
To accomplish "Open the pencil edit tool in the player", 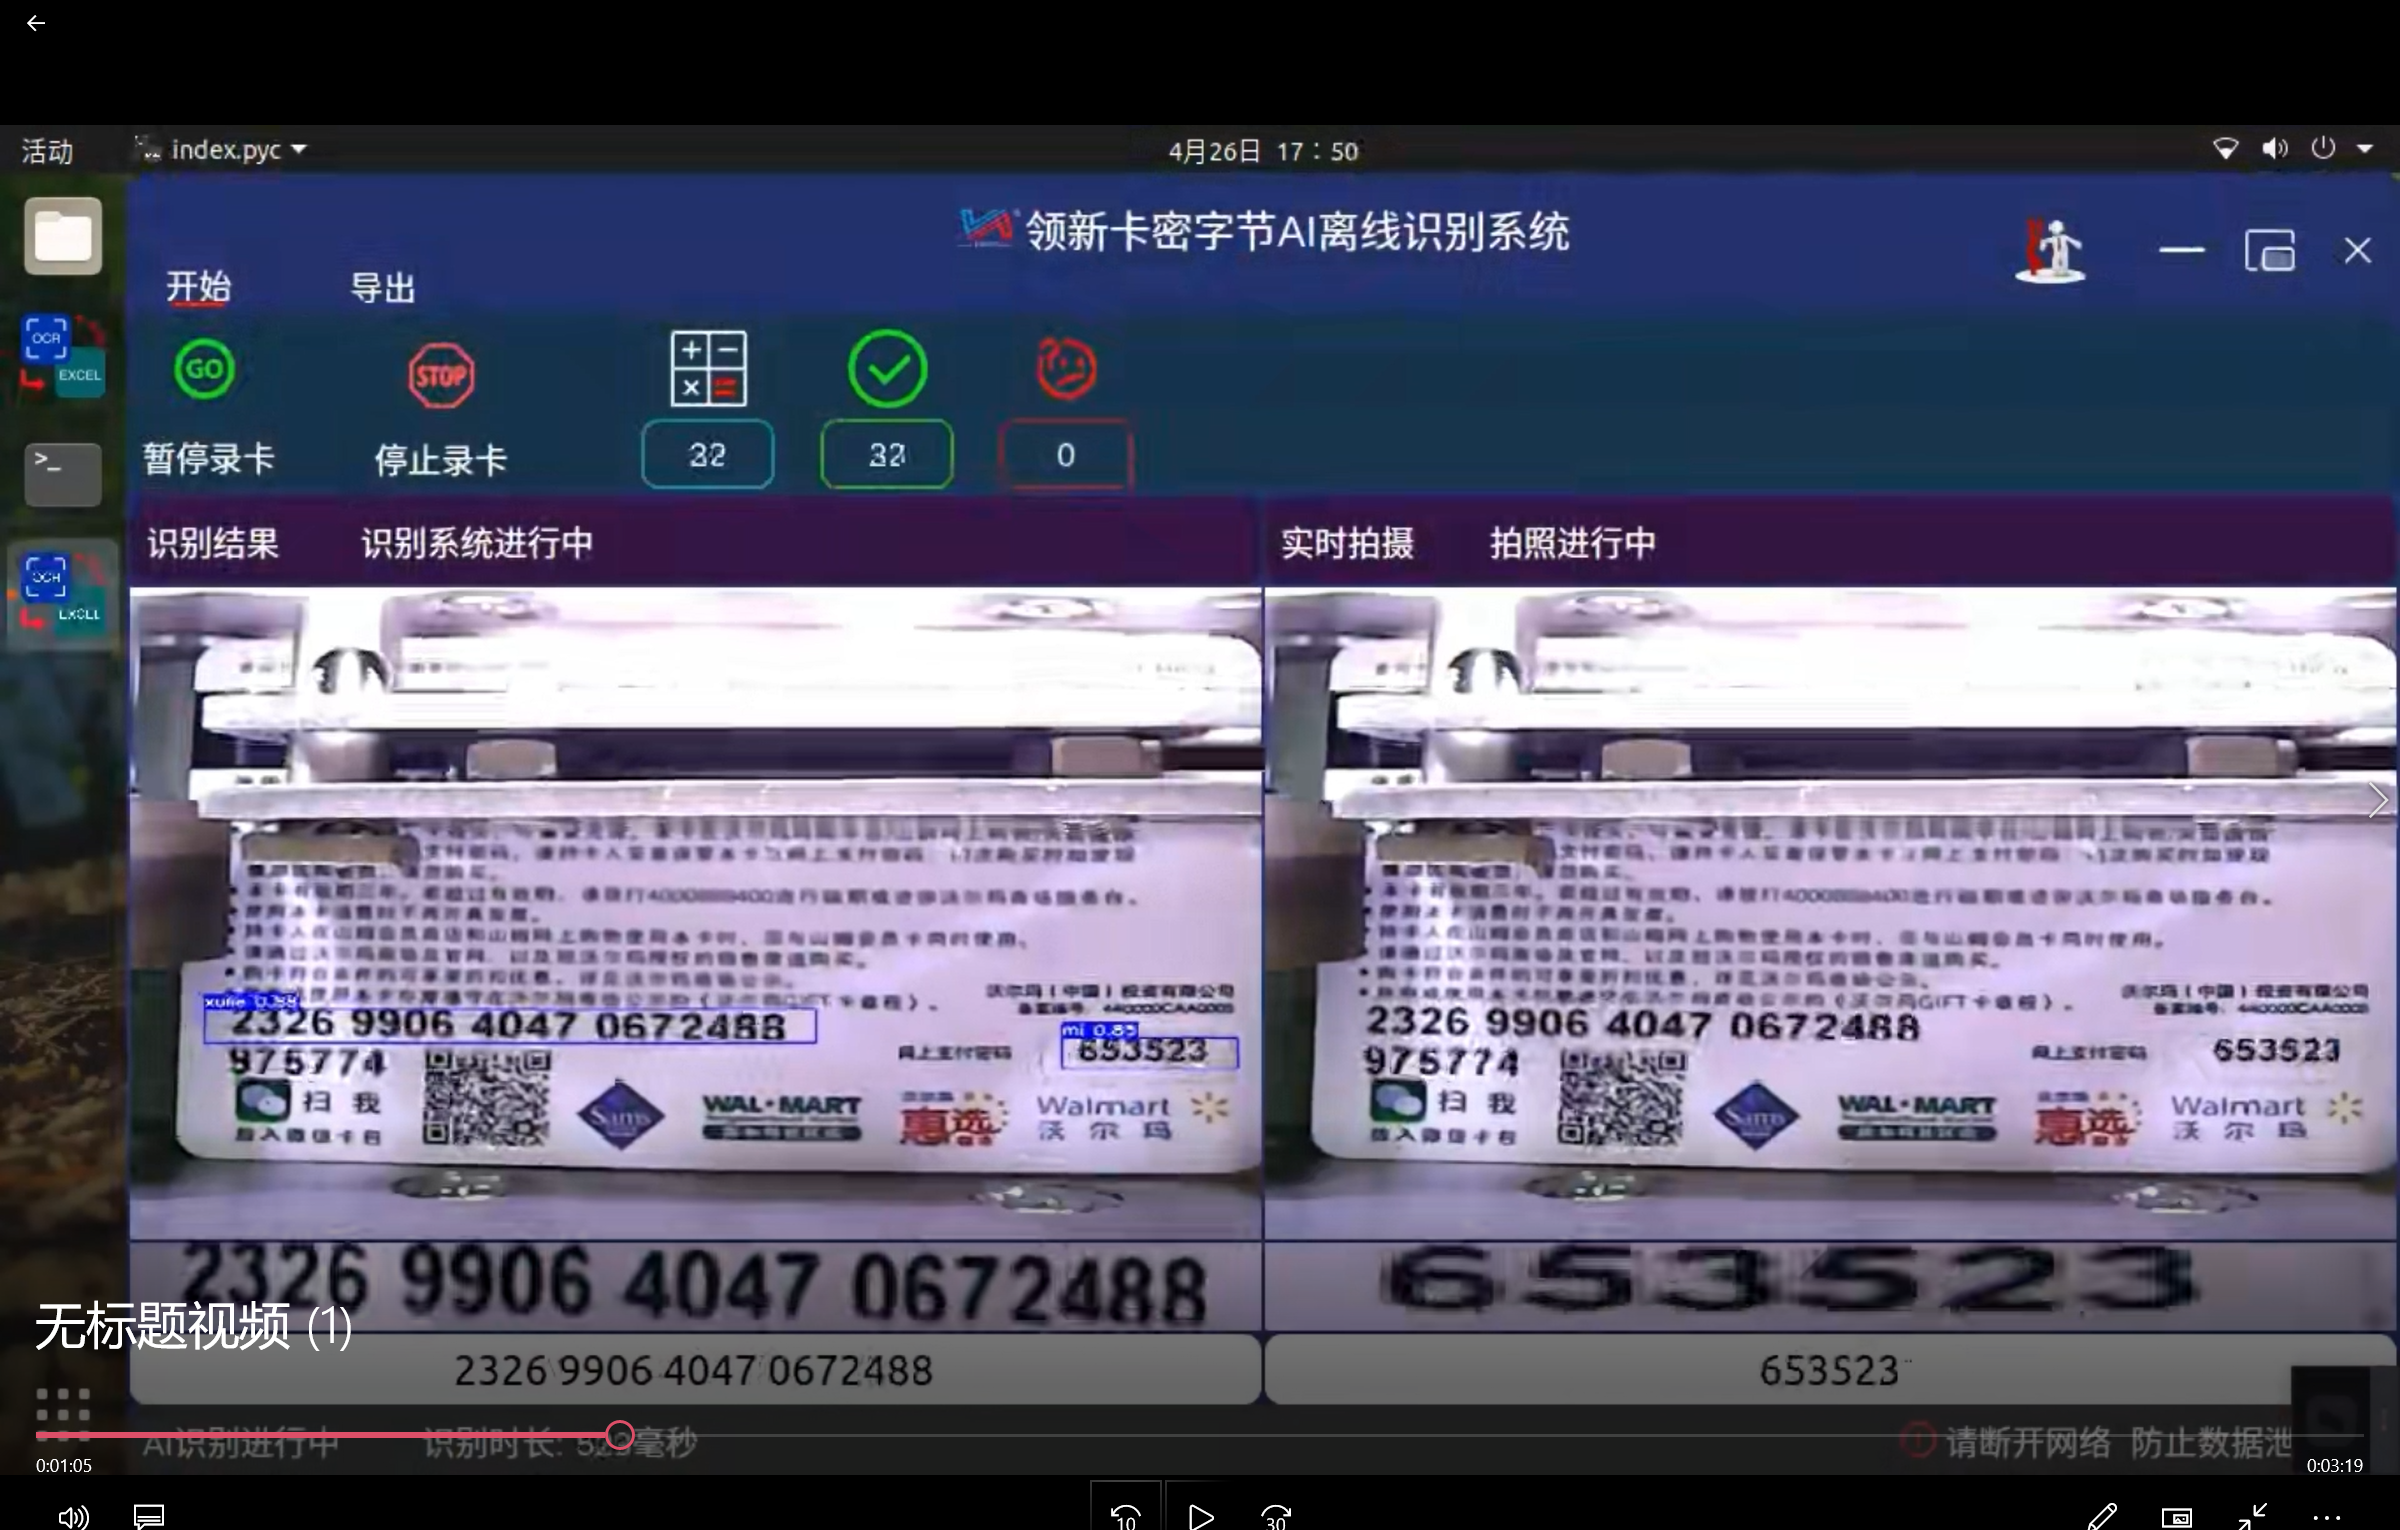I will coord(2101,1516).
